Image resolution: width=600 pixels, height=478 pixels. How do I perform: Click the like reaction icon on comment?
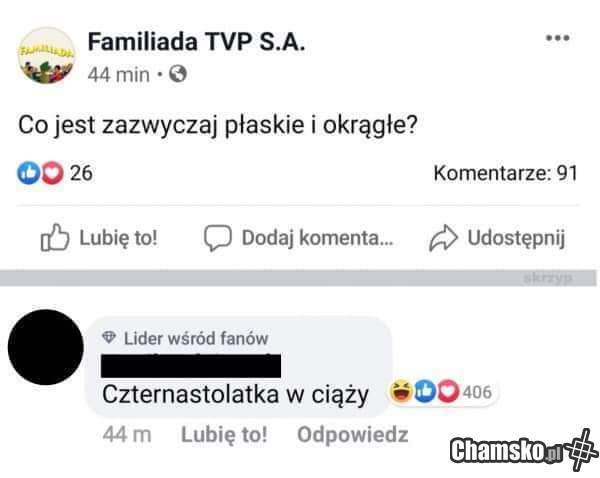pyautogui.click(x=425, y=391)
